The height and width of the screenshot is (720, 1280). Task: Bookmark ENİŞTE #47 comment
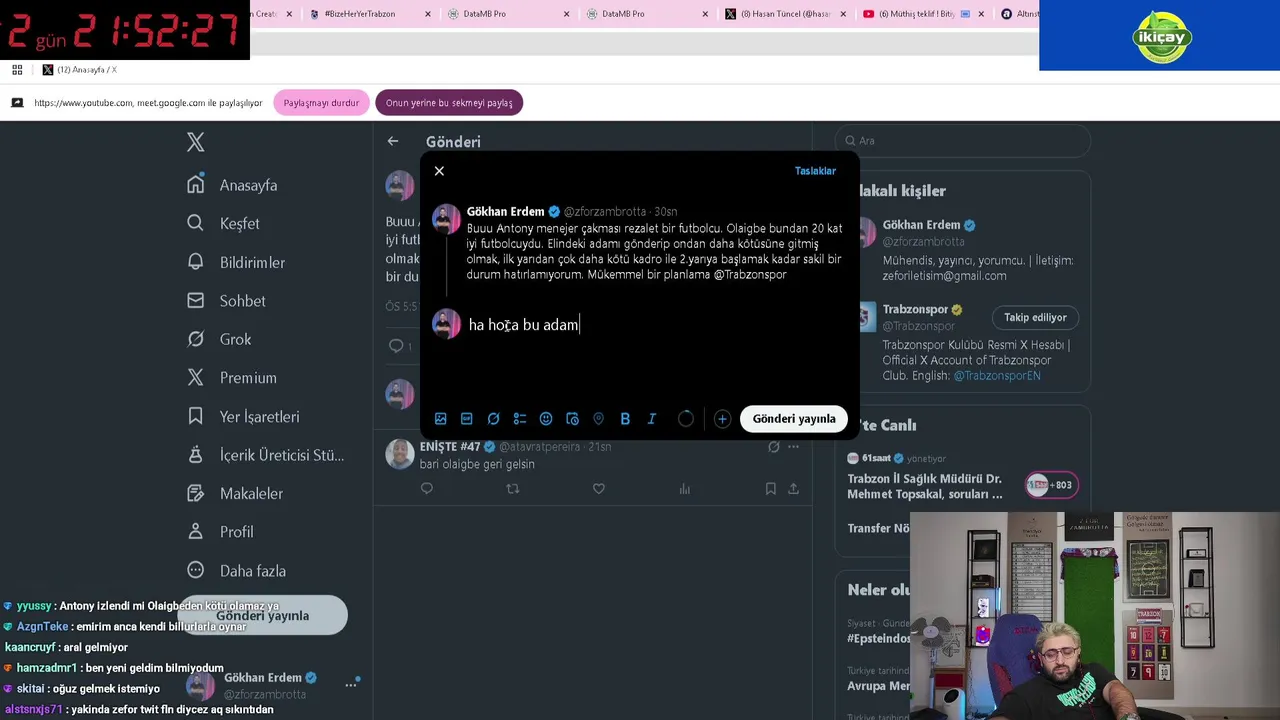[770, 489]
